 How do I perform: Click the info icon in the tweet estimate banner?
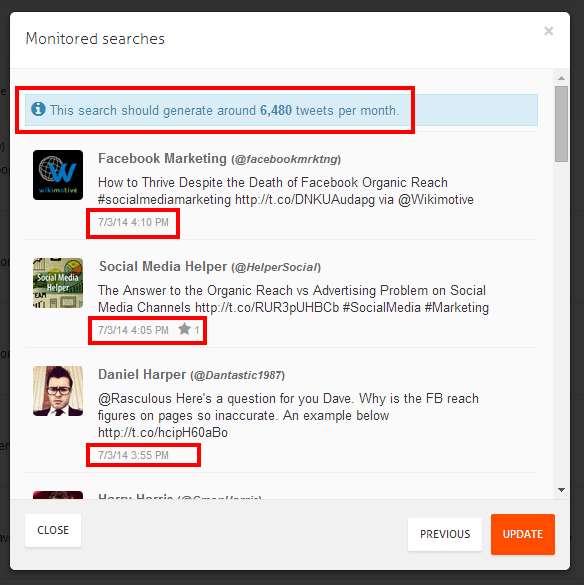[x=38, y=109]
